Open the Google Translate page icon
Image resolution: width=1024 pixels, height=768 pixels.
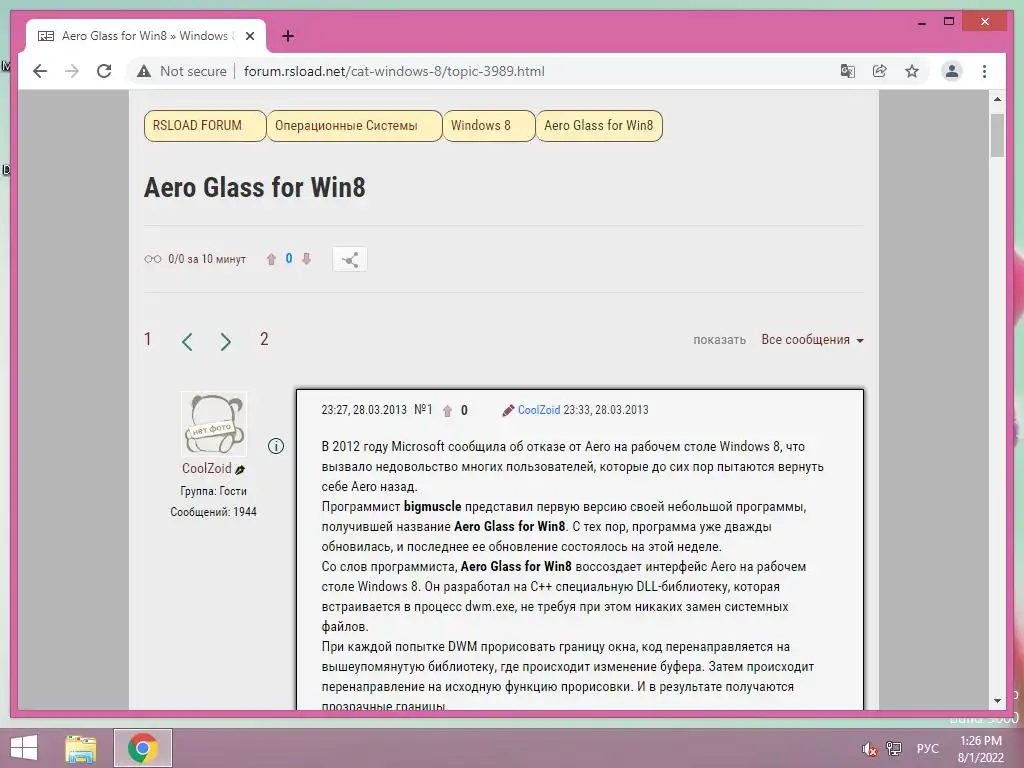click(848, 71)
